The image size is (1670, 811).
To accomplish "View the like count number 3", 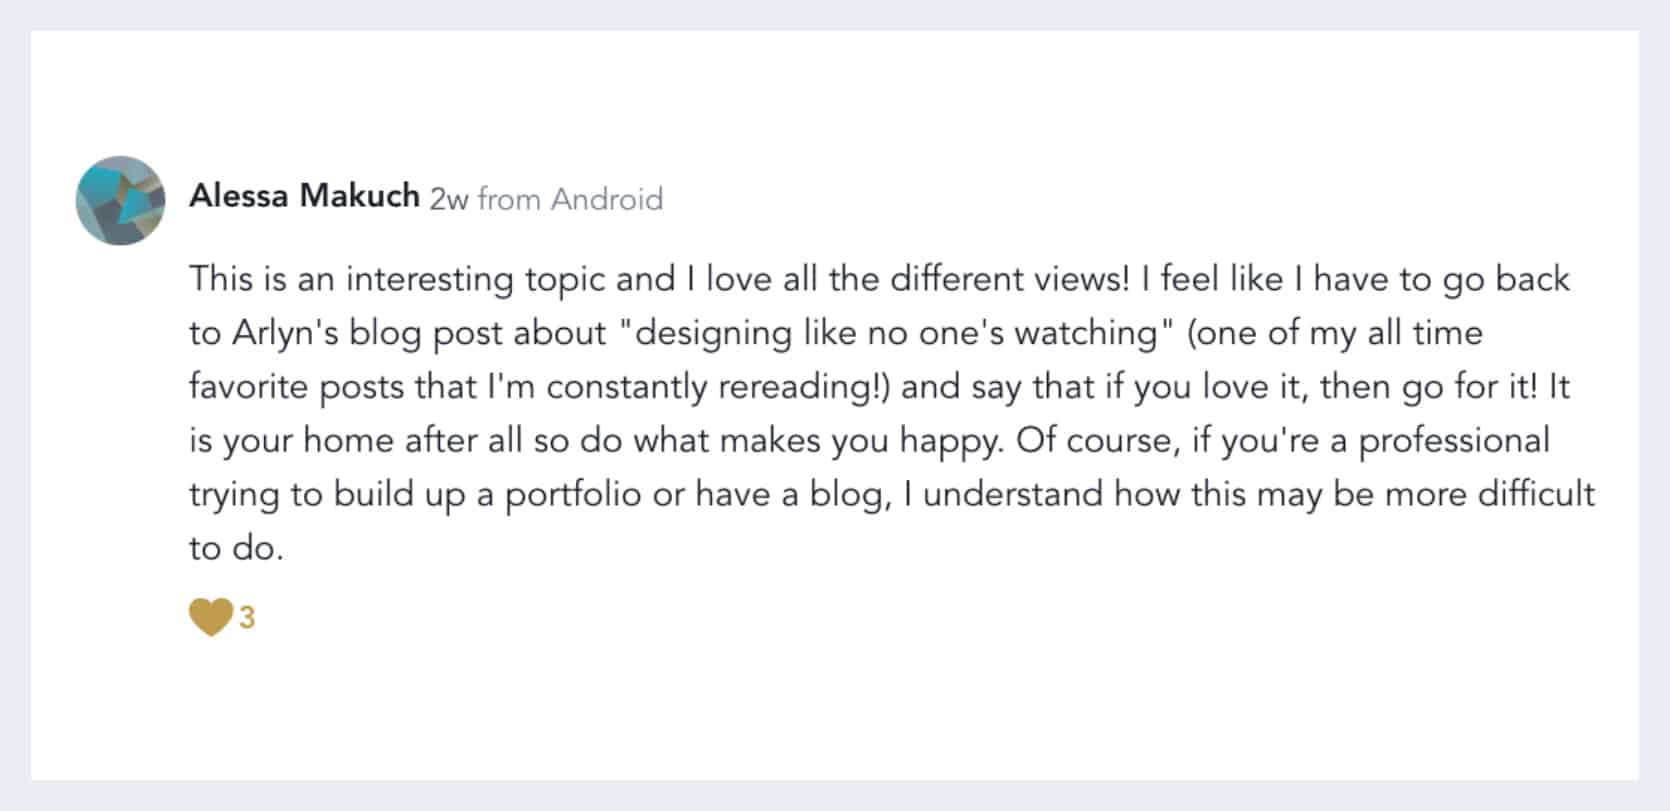I will point(247,618).
